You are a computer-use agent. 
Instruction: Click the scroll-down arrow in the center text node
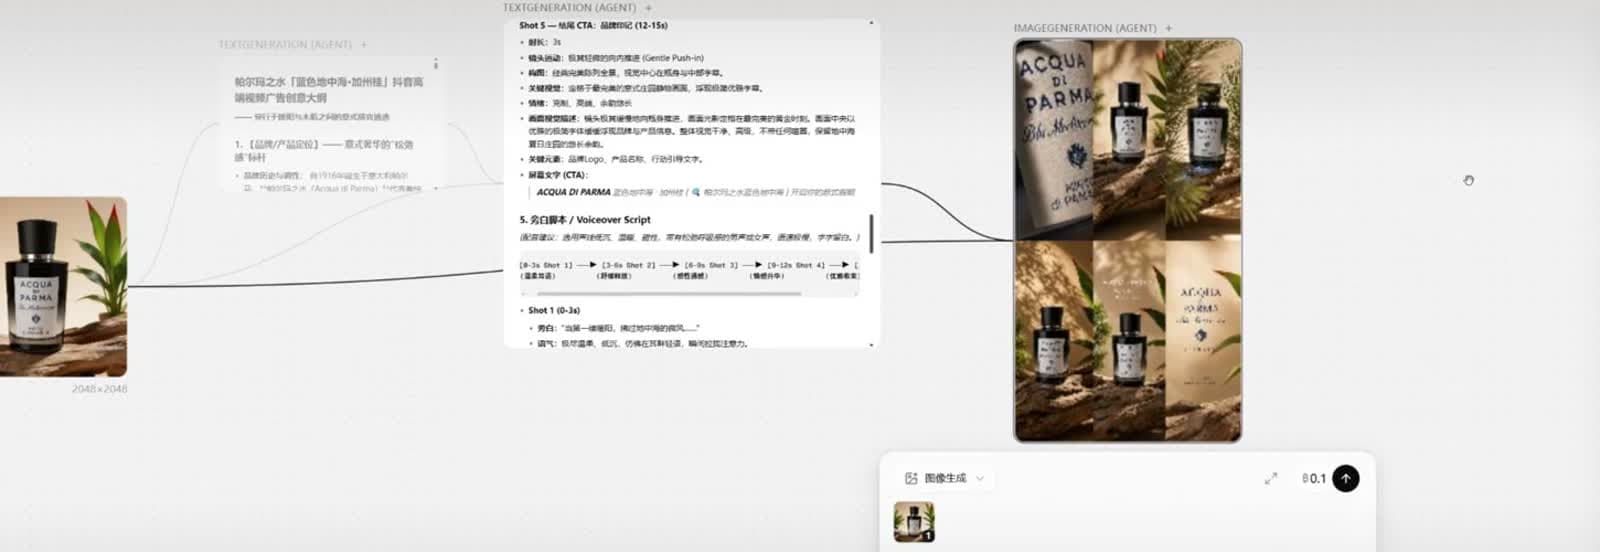pyautogui.click(x=871, y=344)
